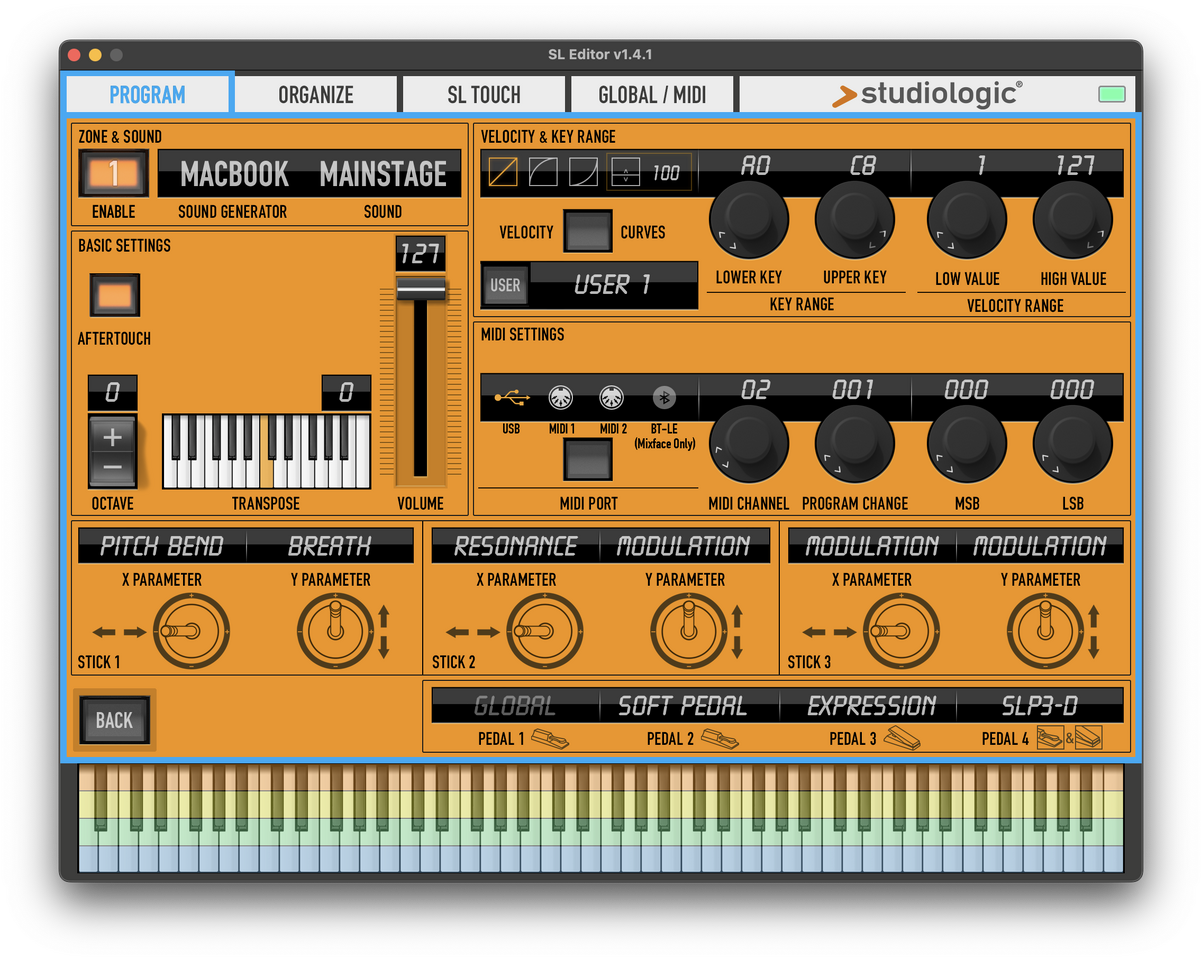Open Stick 1 PITCH BEND X parameter selector
This screenshot has width=1202, height=960.
coord(162,546)
